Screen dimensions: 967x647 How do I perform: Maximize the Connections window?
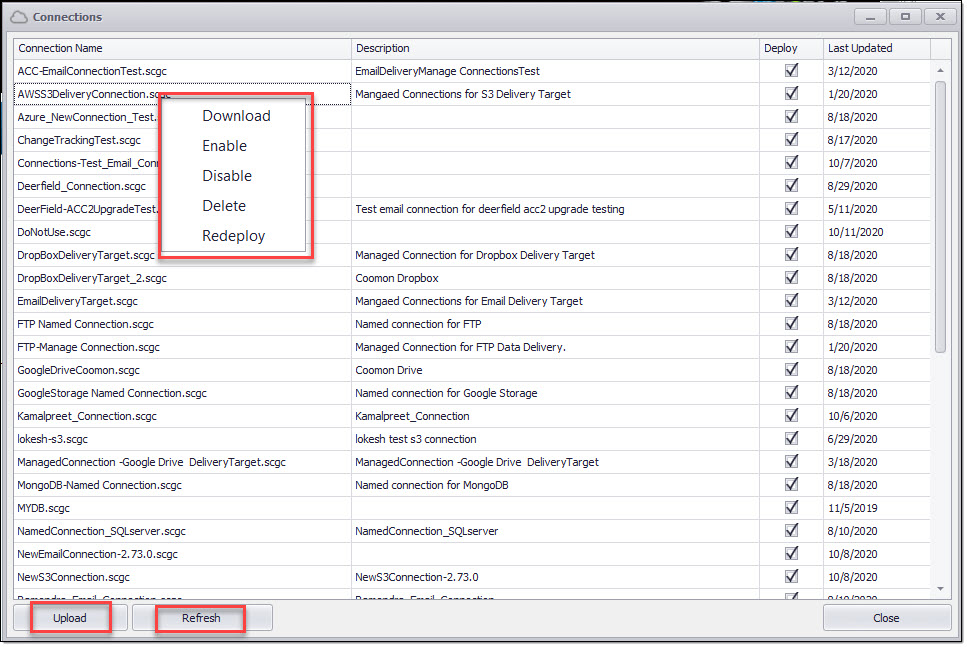click(x=906, y=17)
